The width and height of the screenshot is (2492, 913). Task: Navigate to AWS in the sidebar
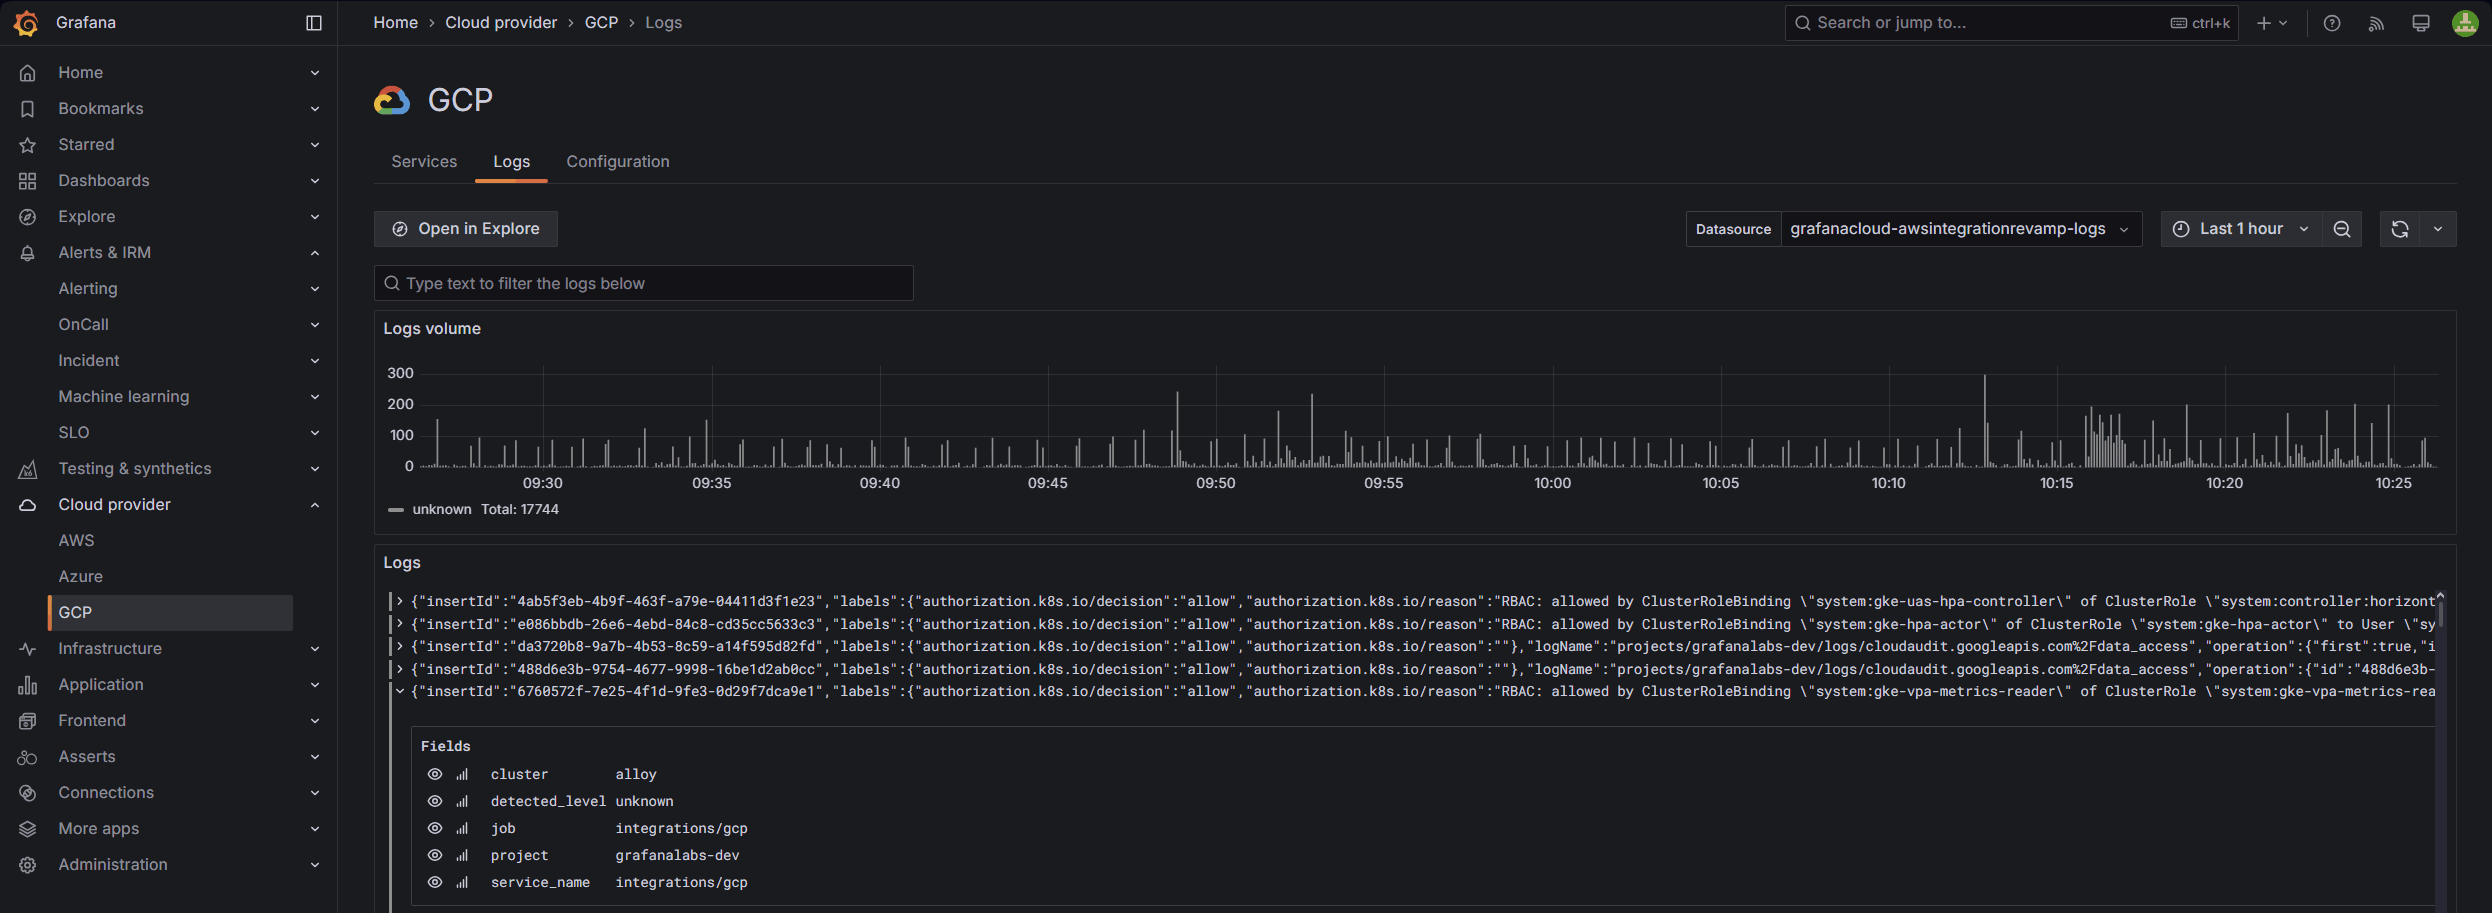click(76, 540)
